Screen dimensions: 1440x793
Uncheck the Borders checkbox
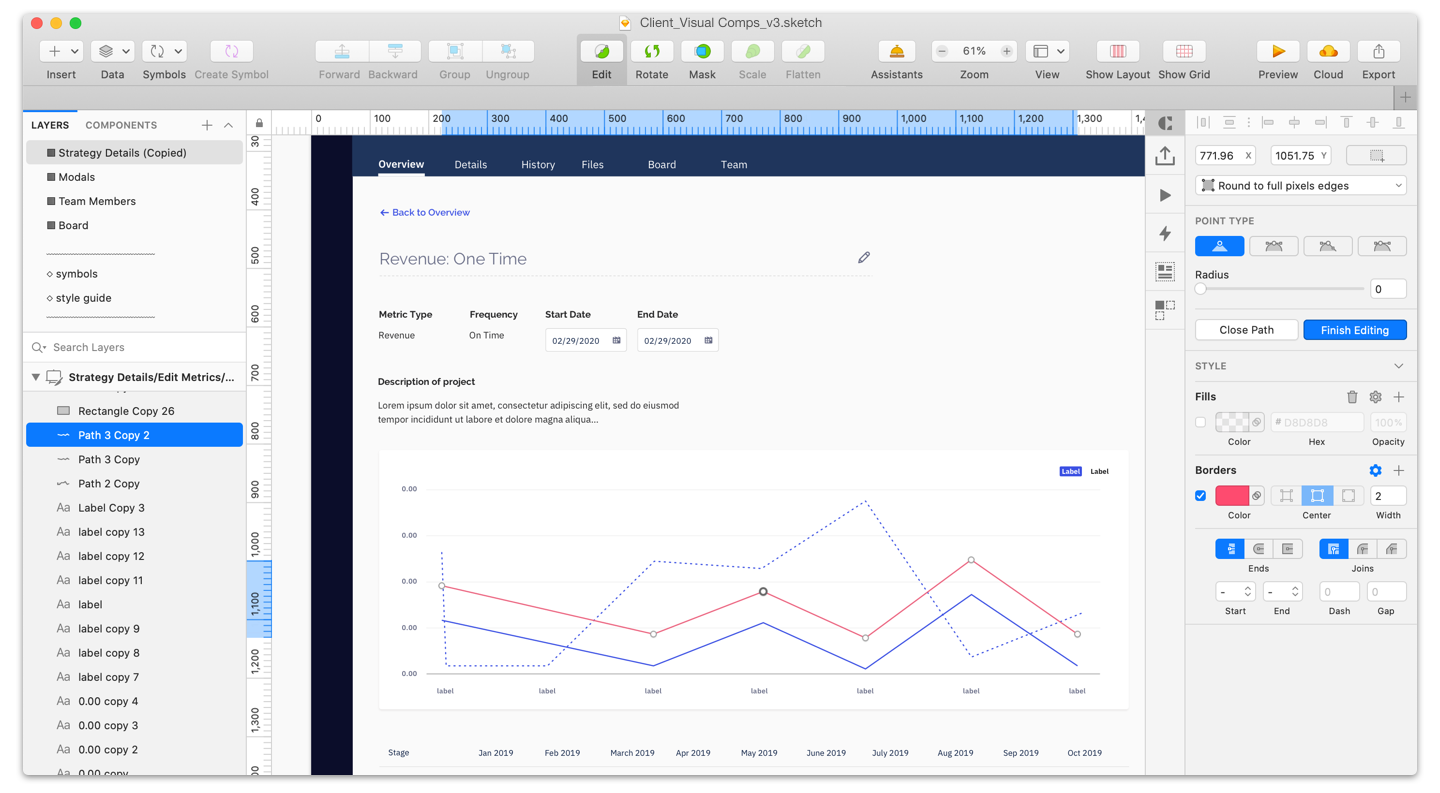[x=1201, y=496]
